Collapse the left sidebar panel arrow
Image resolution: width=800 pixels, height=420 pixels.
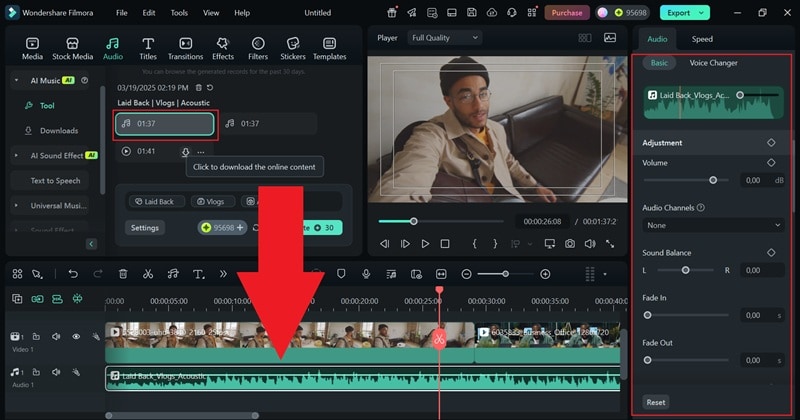(91, 244)
